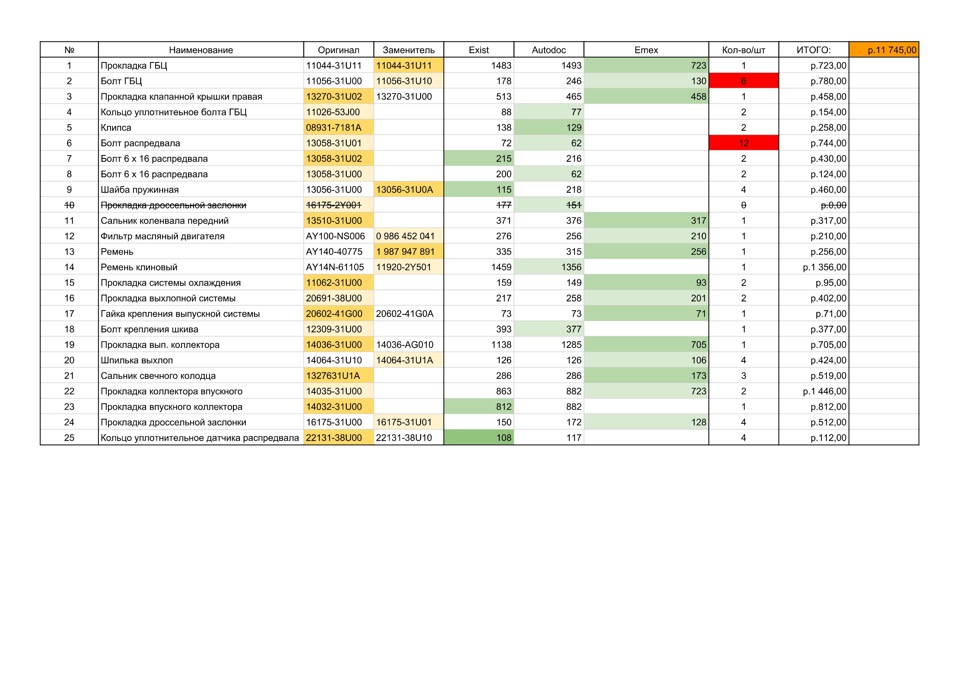
Task: Select the total р.1 446,00
Action: coord(814,391)
